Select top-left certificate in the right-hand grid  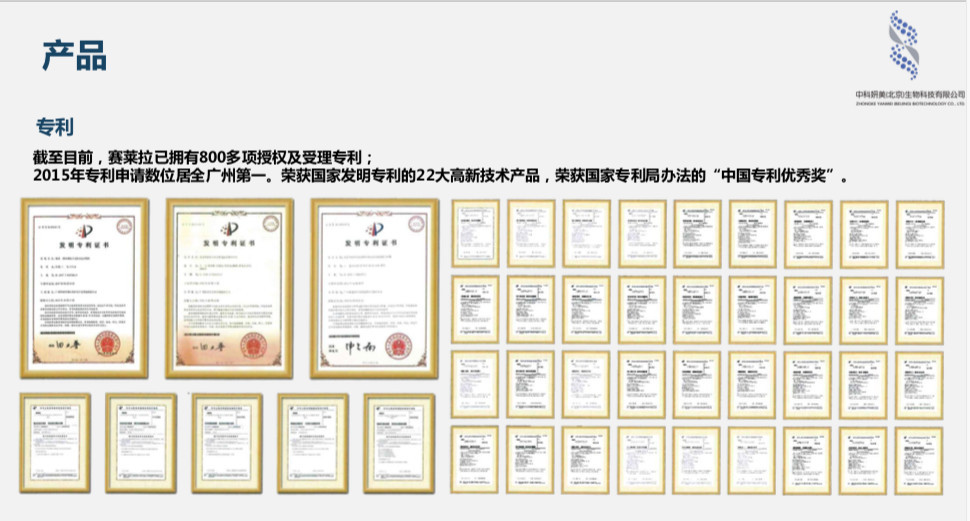click(475, 233)
